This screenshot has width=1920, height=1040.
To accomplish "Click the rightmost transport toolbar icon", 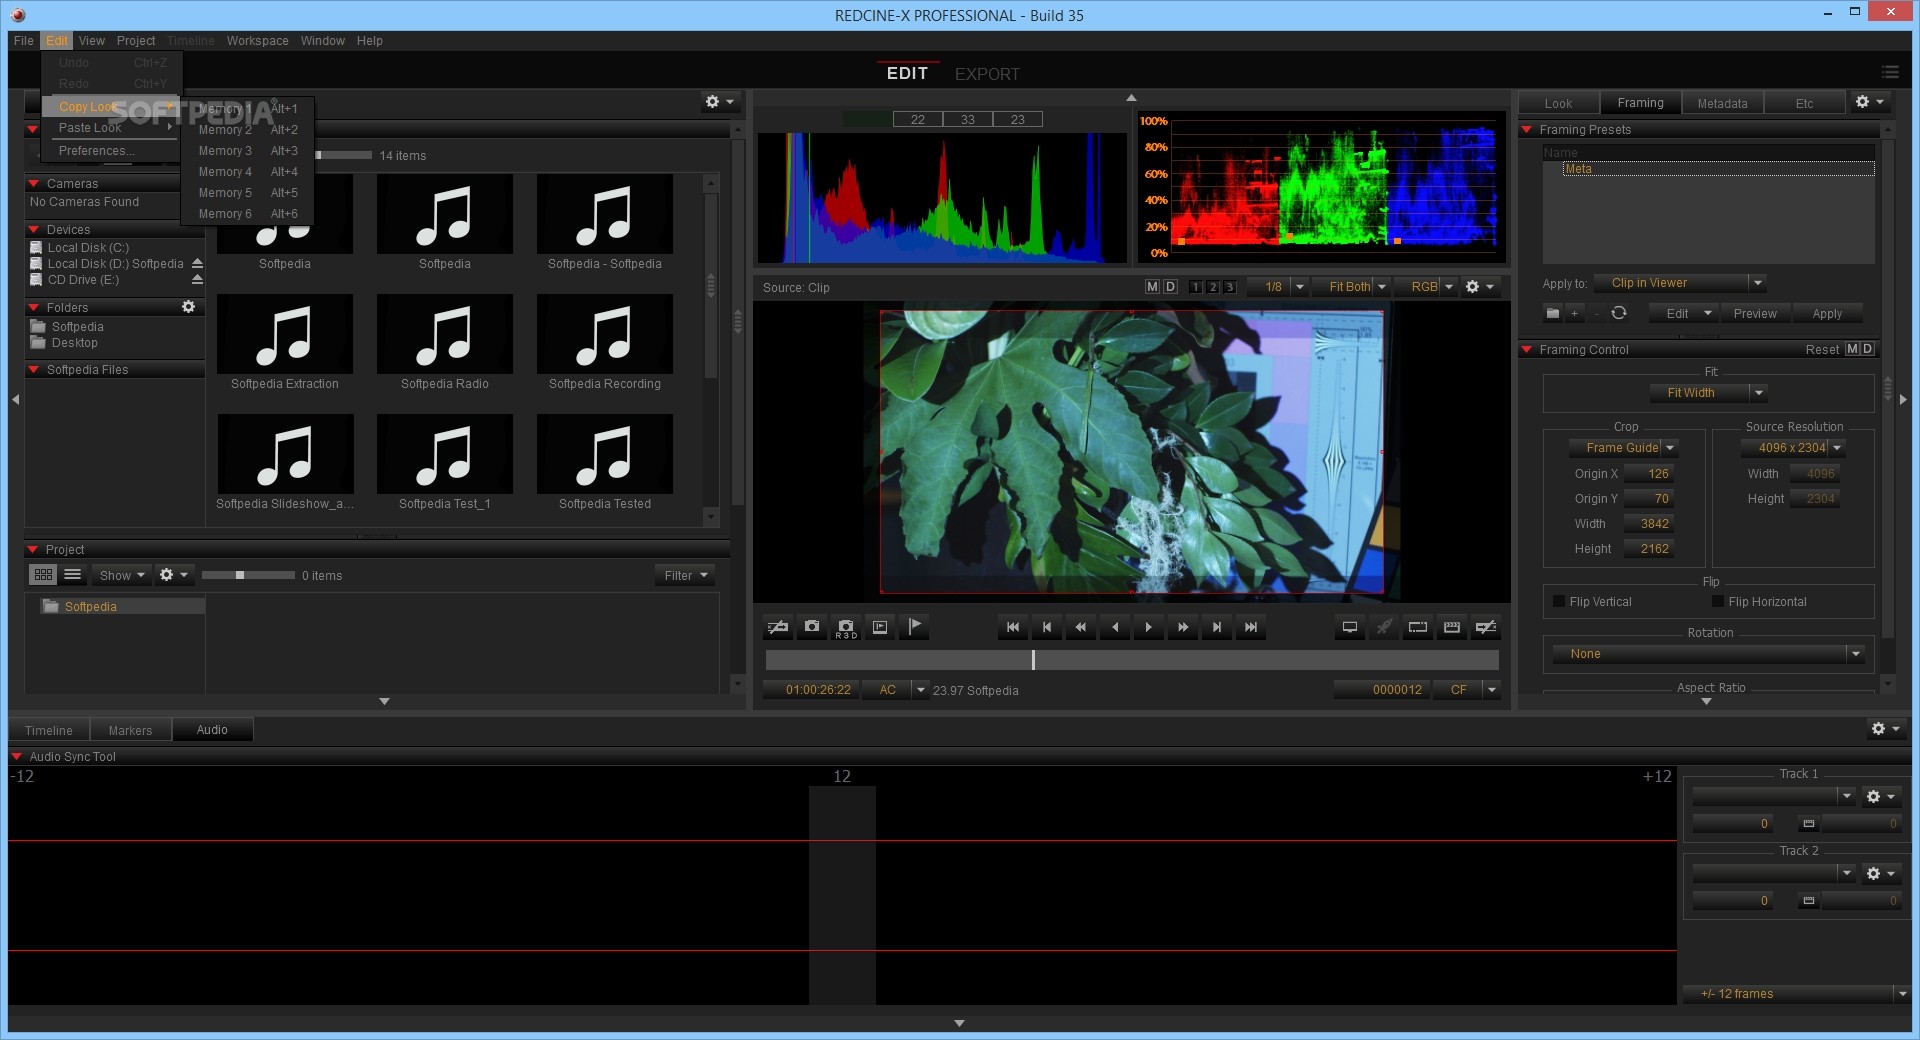I will coord(1486,627).
